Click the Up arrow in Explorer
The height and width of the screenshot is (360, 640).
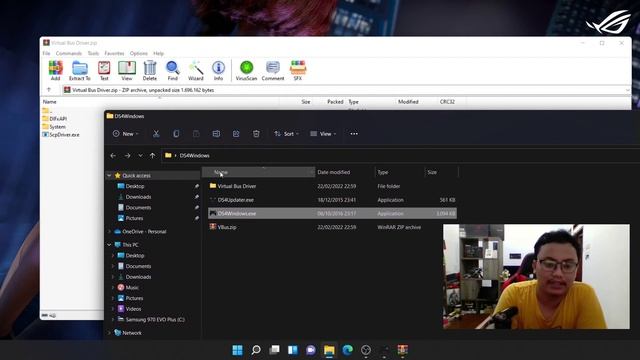152,156
